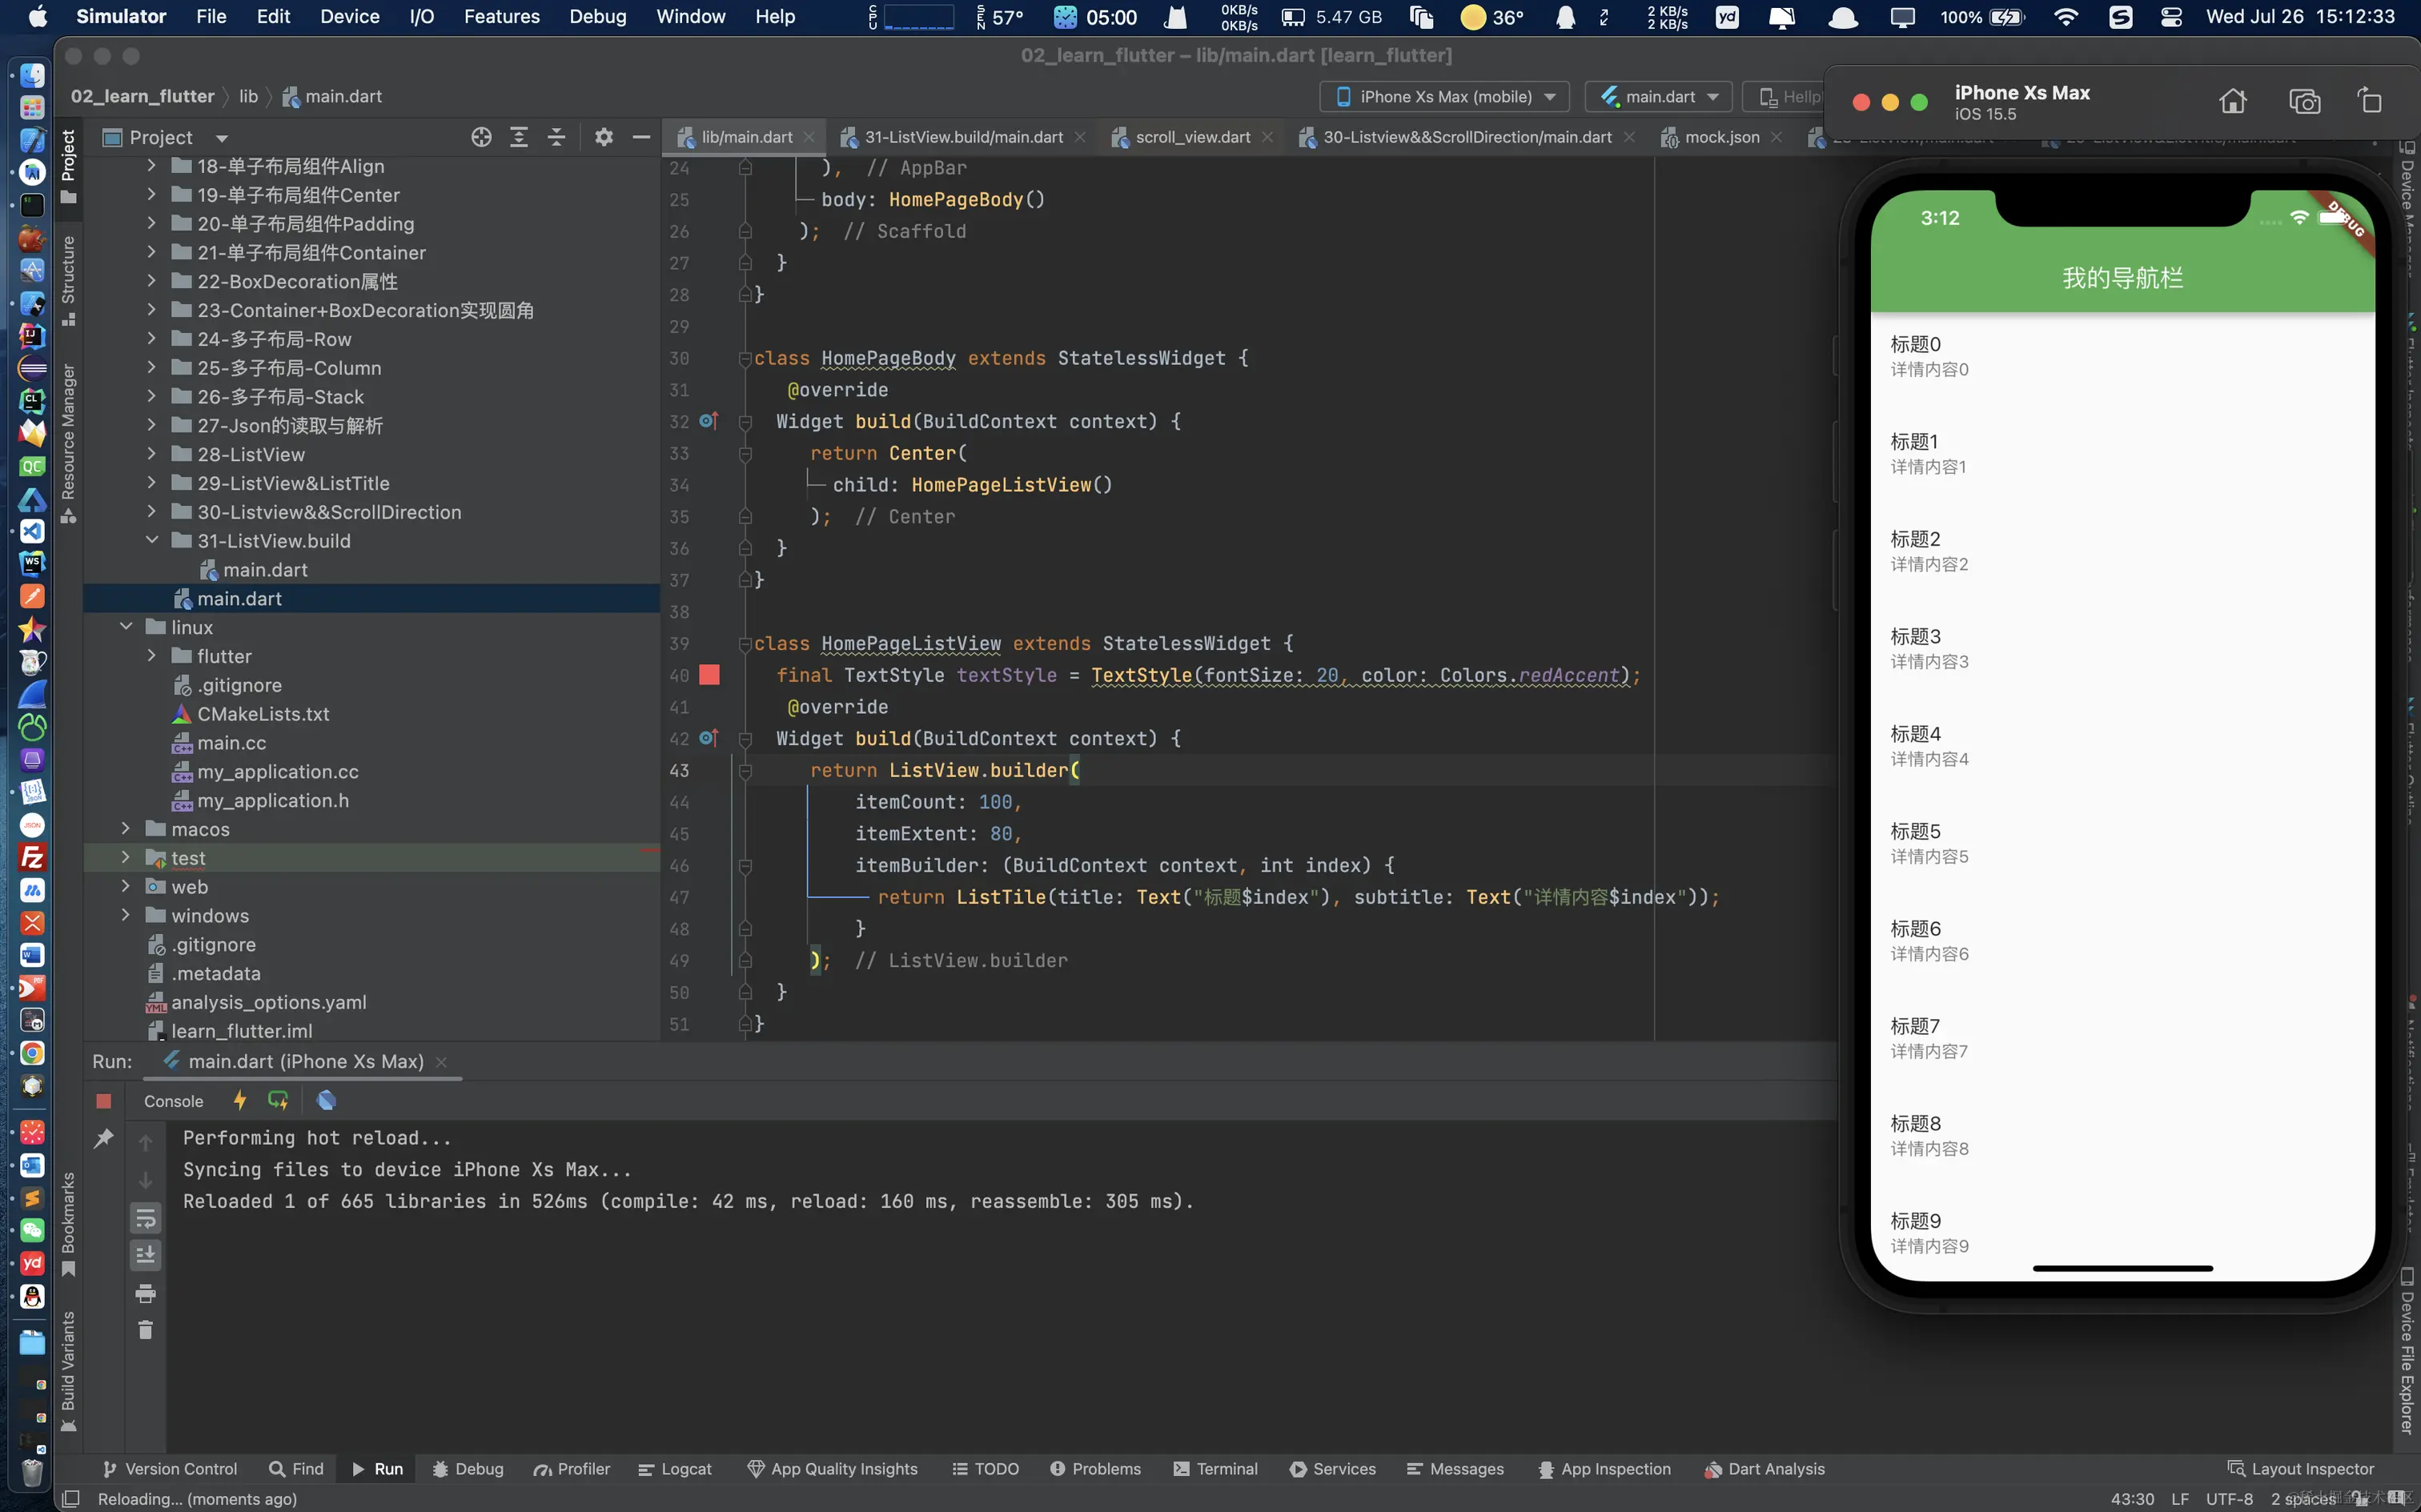This screenshot has width=2421, height=1512.
Task: Expand the flutter folder under linux
Action: (x=151, y=656)
